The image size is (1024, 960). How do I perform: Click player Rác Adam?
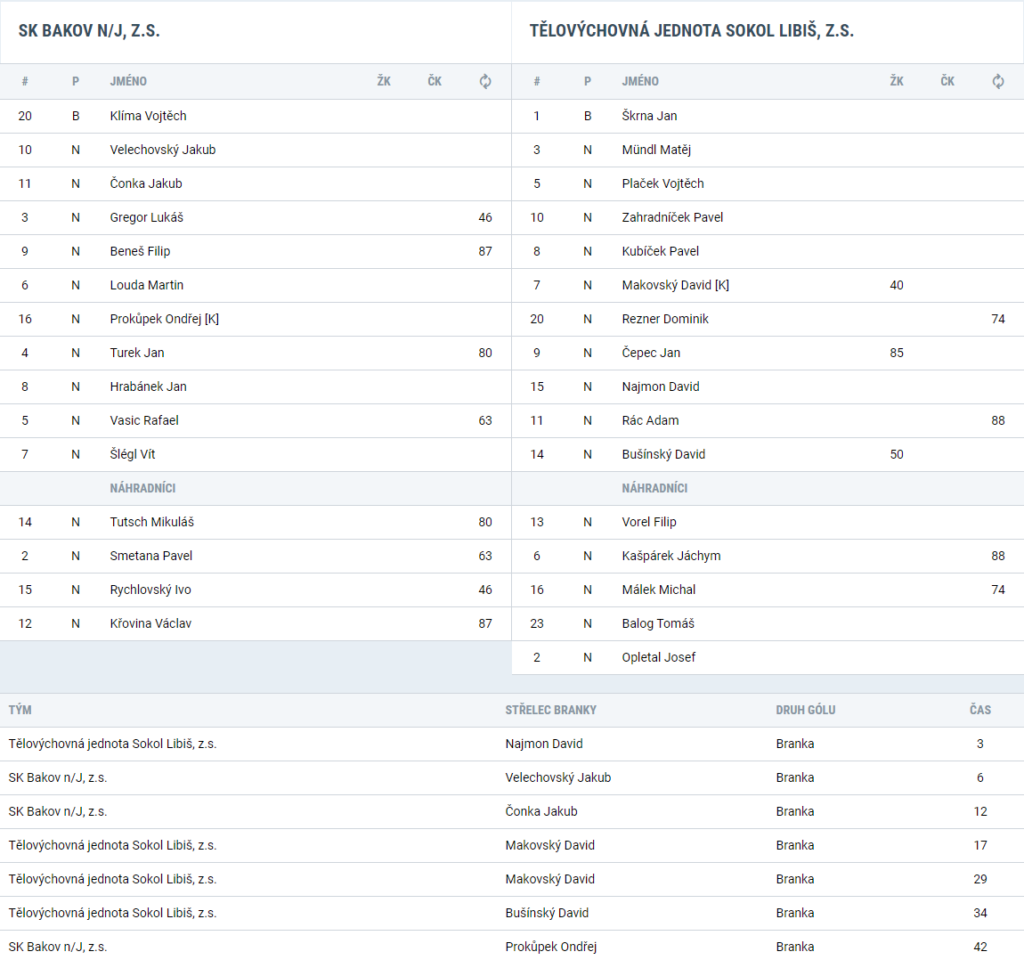tap(650, 421)
